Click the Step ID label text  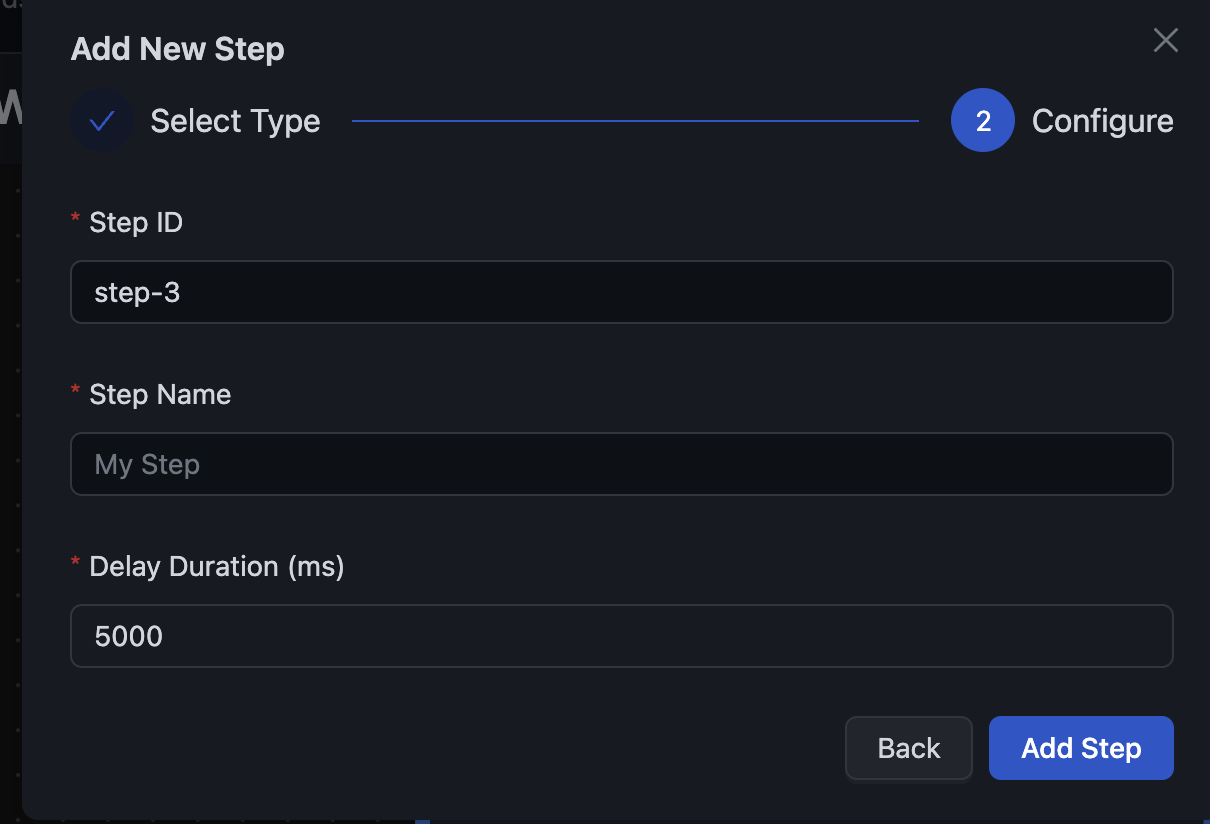tap(136, 222)
